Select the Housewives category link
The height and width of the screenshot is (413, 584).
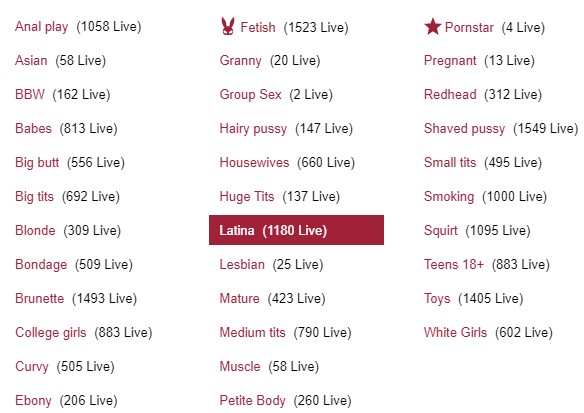(254, 162)
